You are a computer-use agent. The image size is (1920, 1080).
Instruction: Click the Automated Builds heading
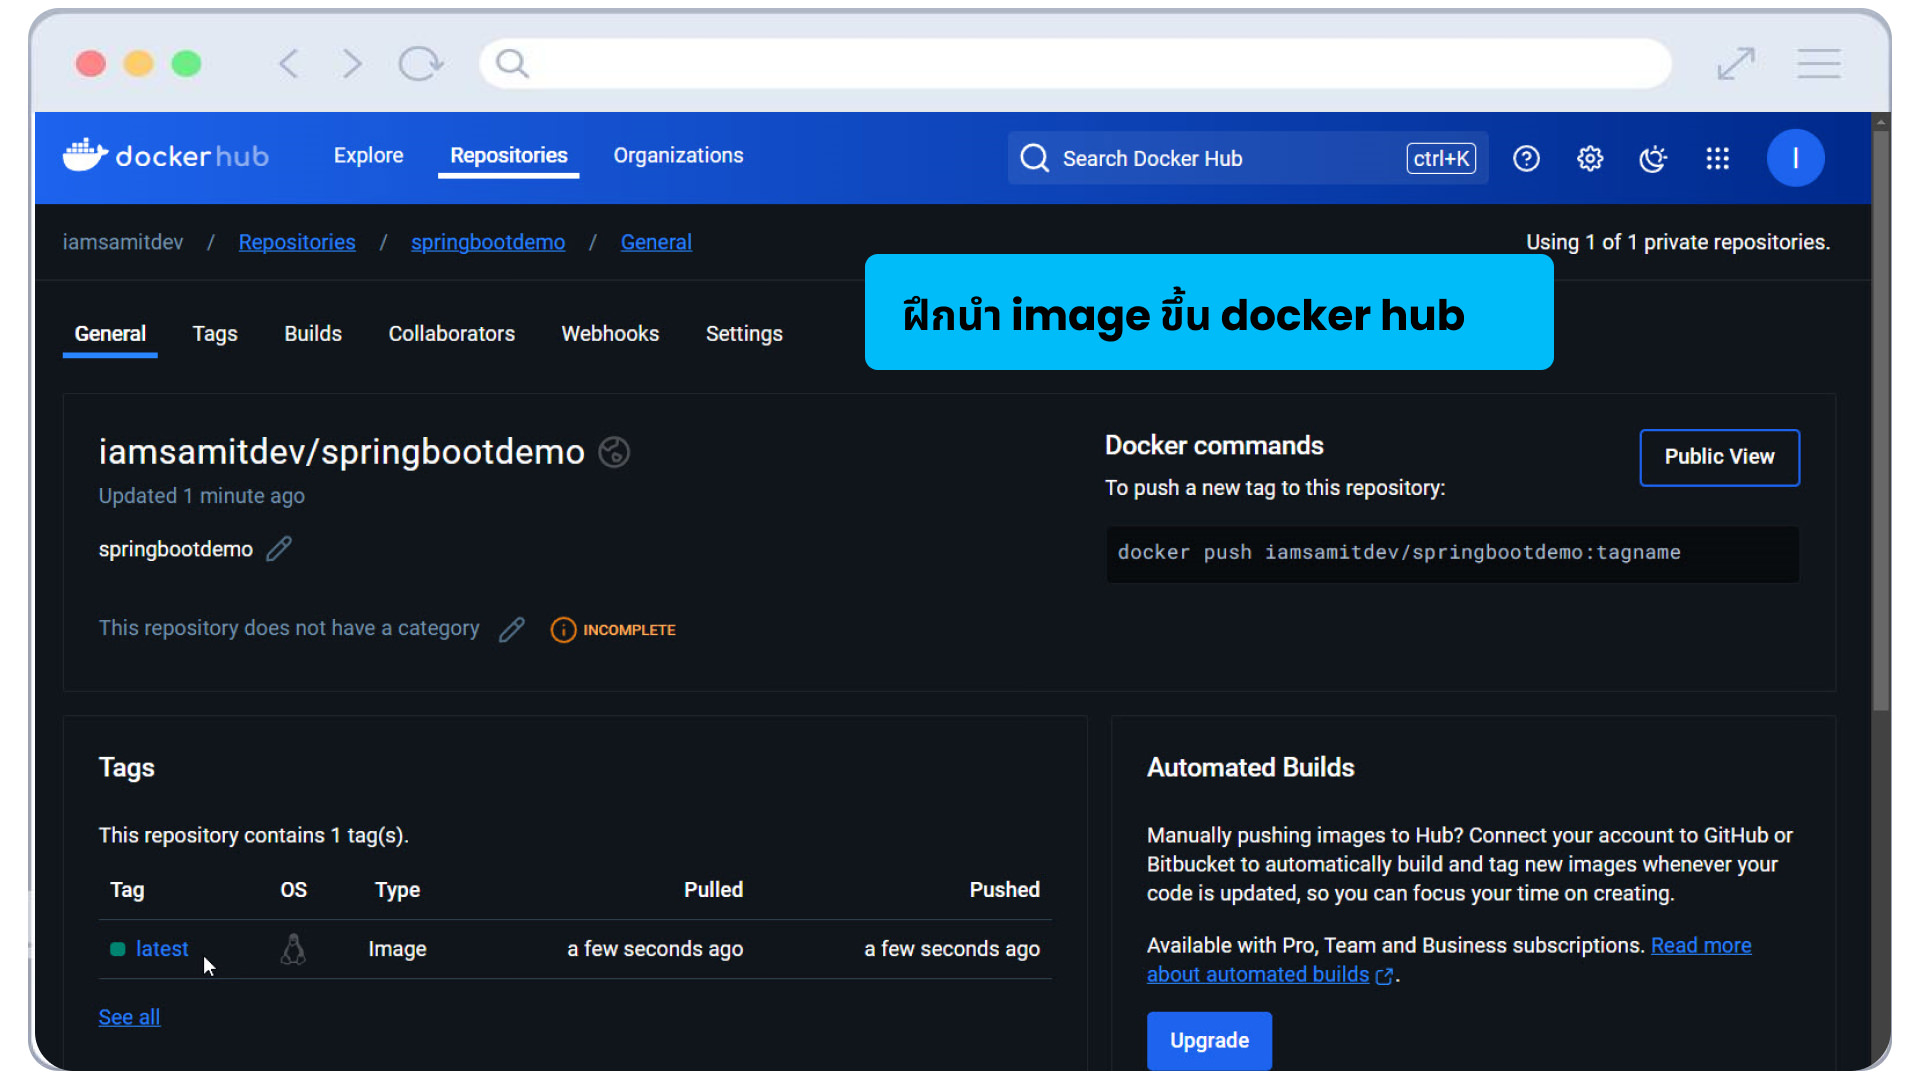click(x=1250, y=767)
